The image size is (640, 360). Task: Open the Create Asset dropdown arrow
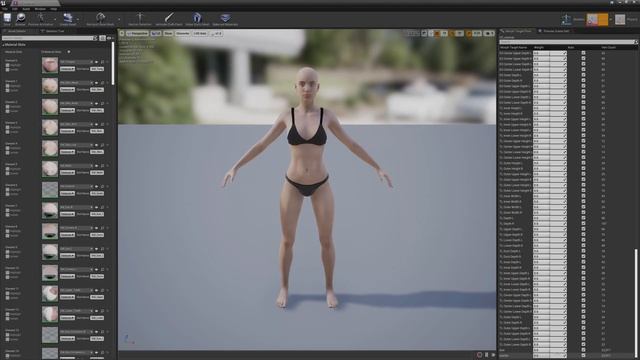78,19
